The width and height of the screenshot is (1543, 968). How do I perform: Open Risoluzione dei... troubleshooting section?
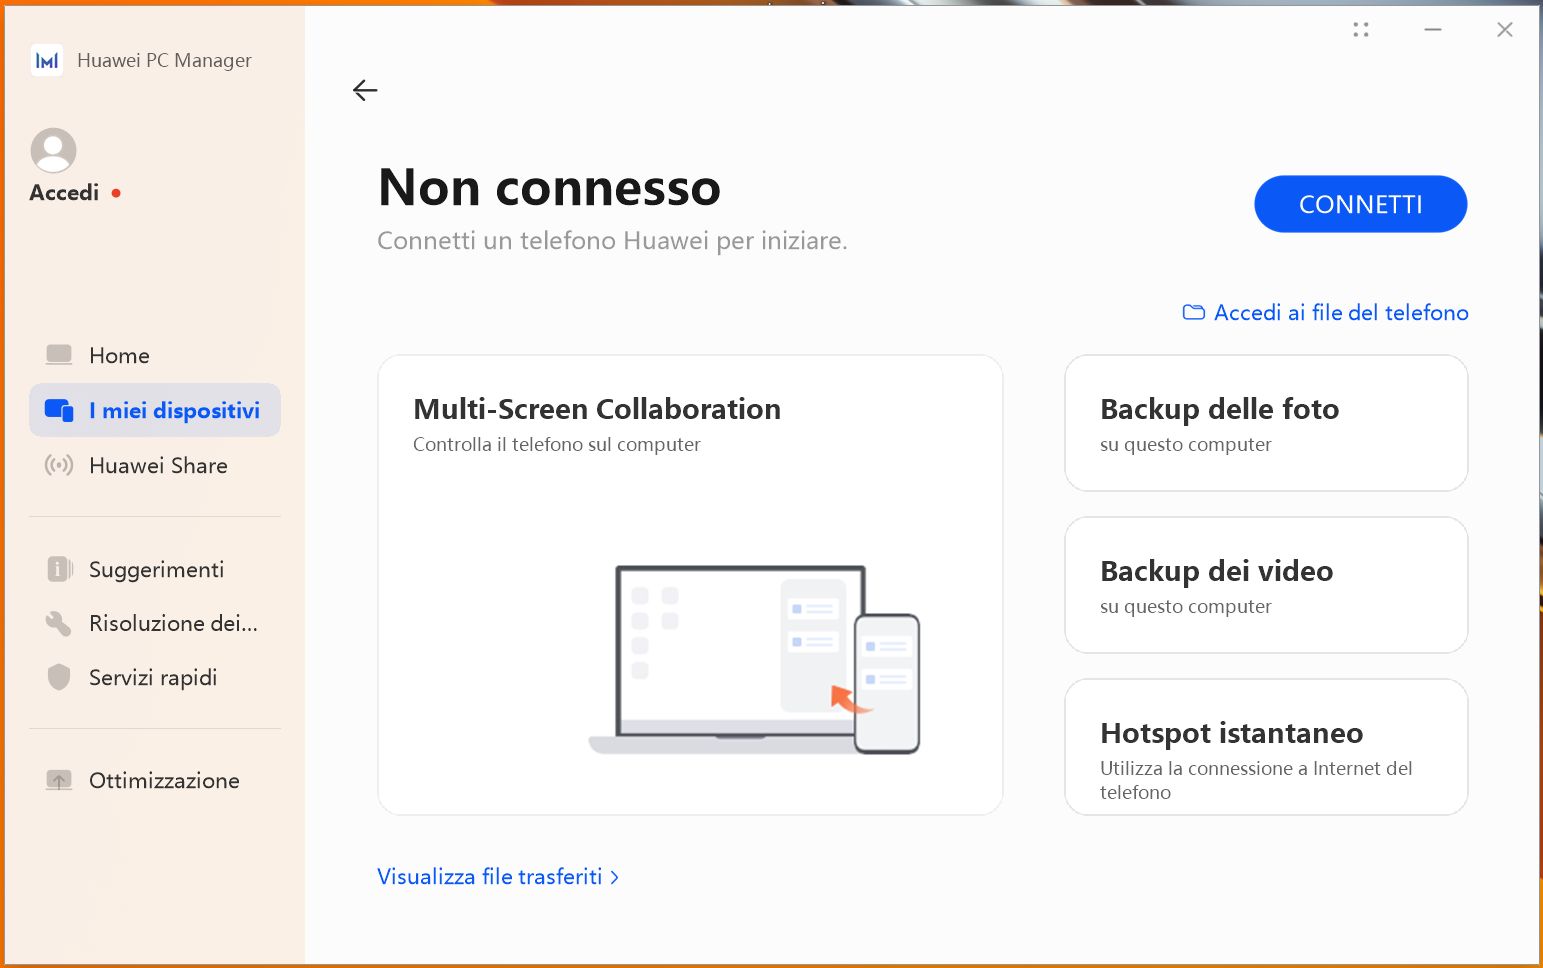point(155,623)
